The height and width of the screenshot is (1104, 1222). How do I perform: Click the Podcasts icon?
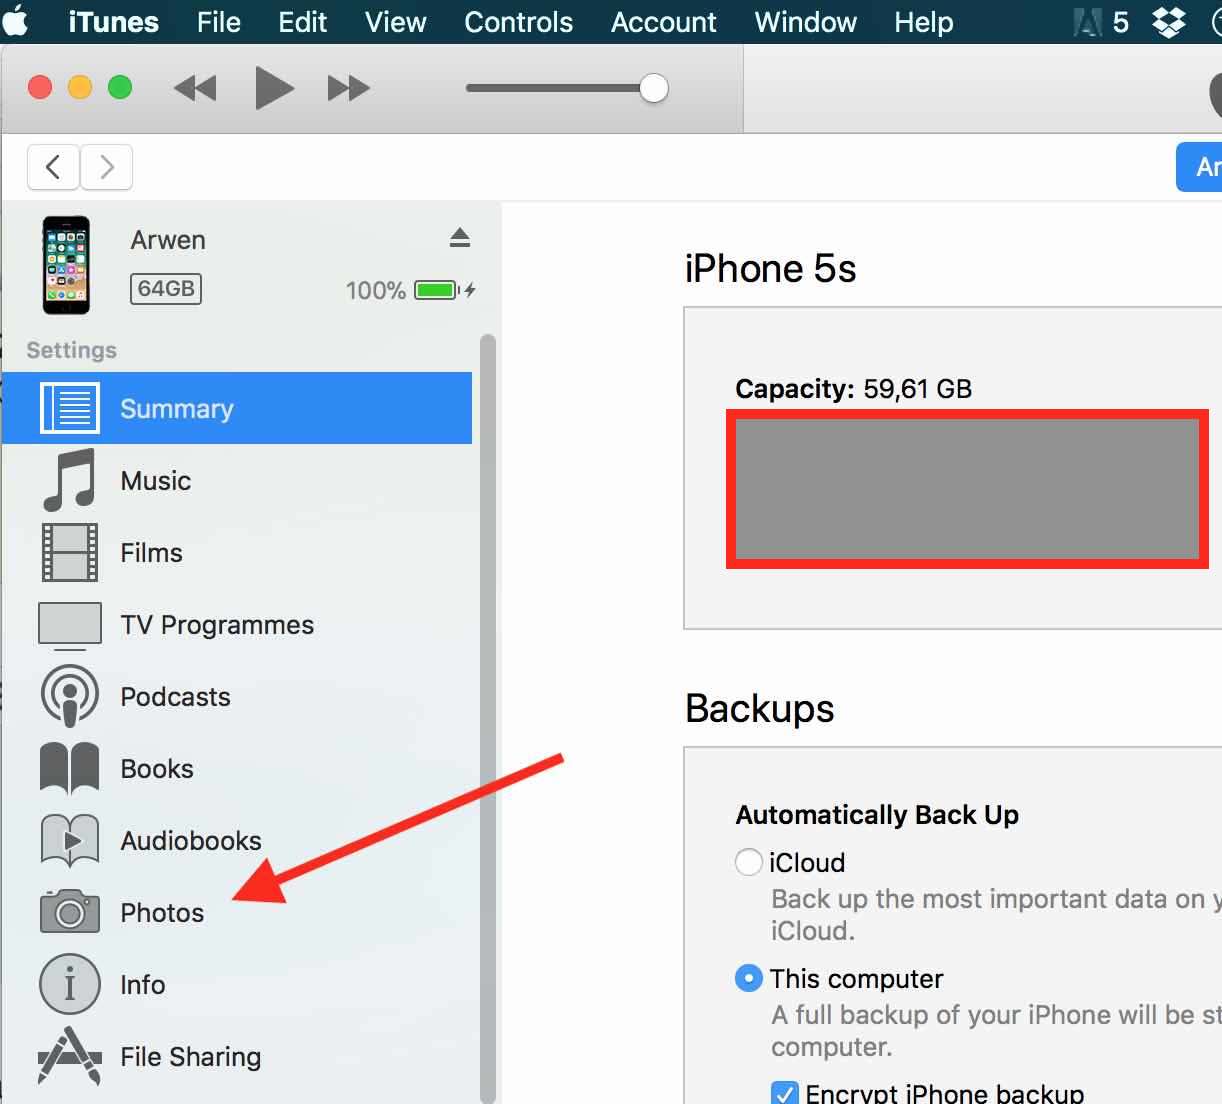click(70, 696)
